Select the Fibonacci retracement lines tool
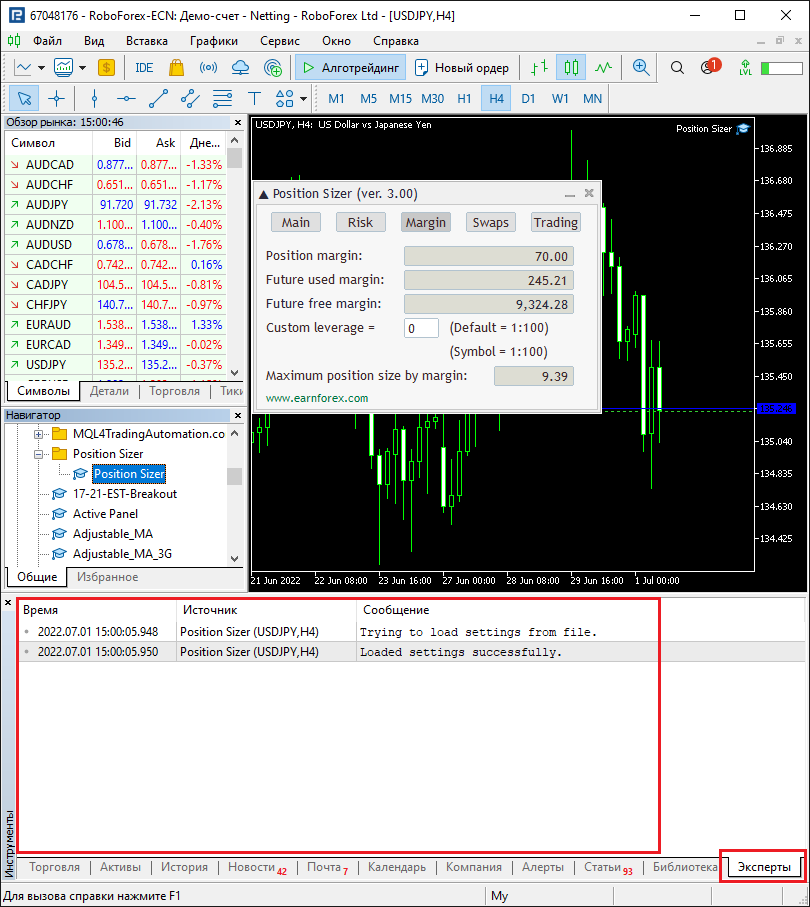Screen dimensions: 810x907 (222, 98)
